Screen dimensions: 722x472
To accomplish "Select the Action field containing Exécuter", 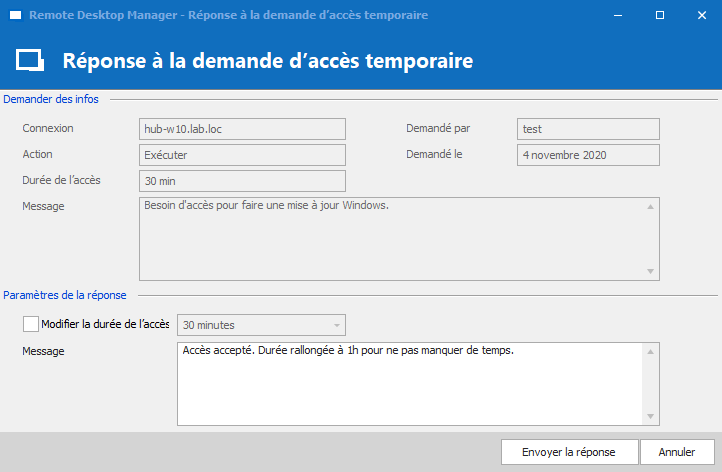I will pos(242,155).
